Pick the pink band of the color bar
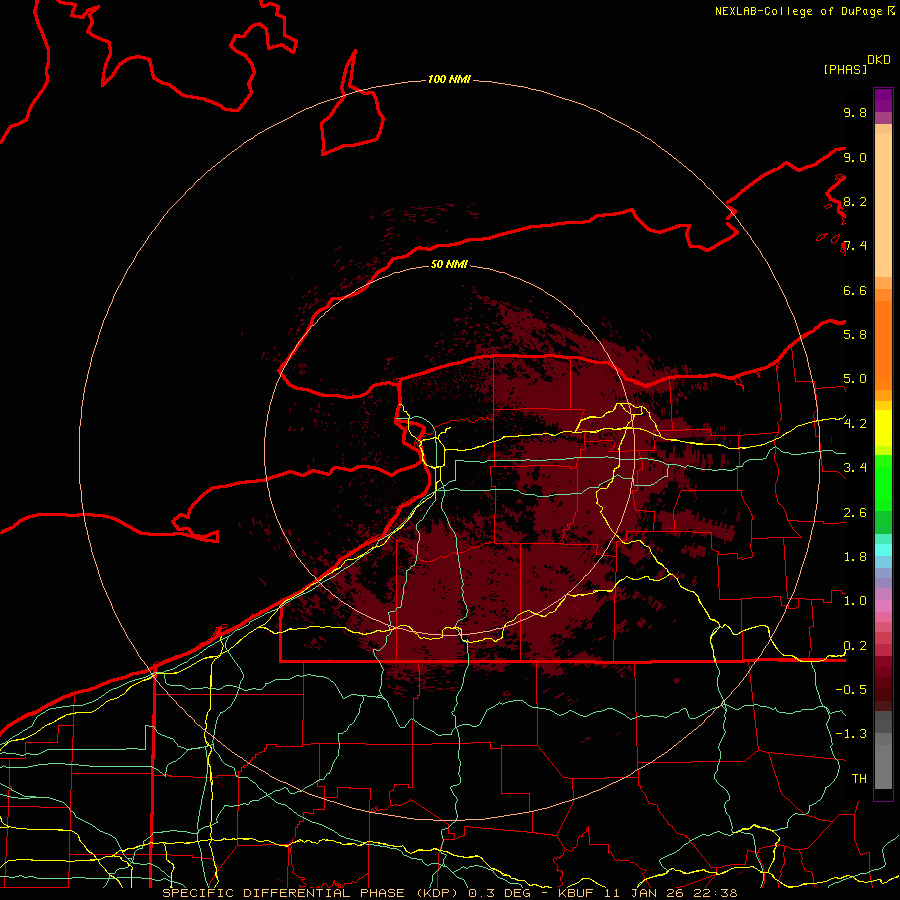 [x=883, y=606]
